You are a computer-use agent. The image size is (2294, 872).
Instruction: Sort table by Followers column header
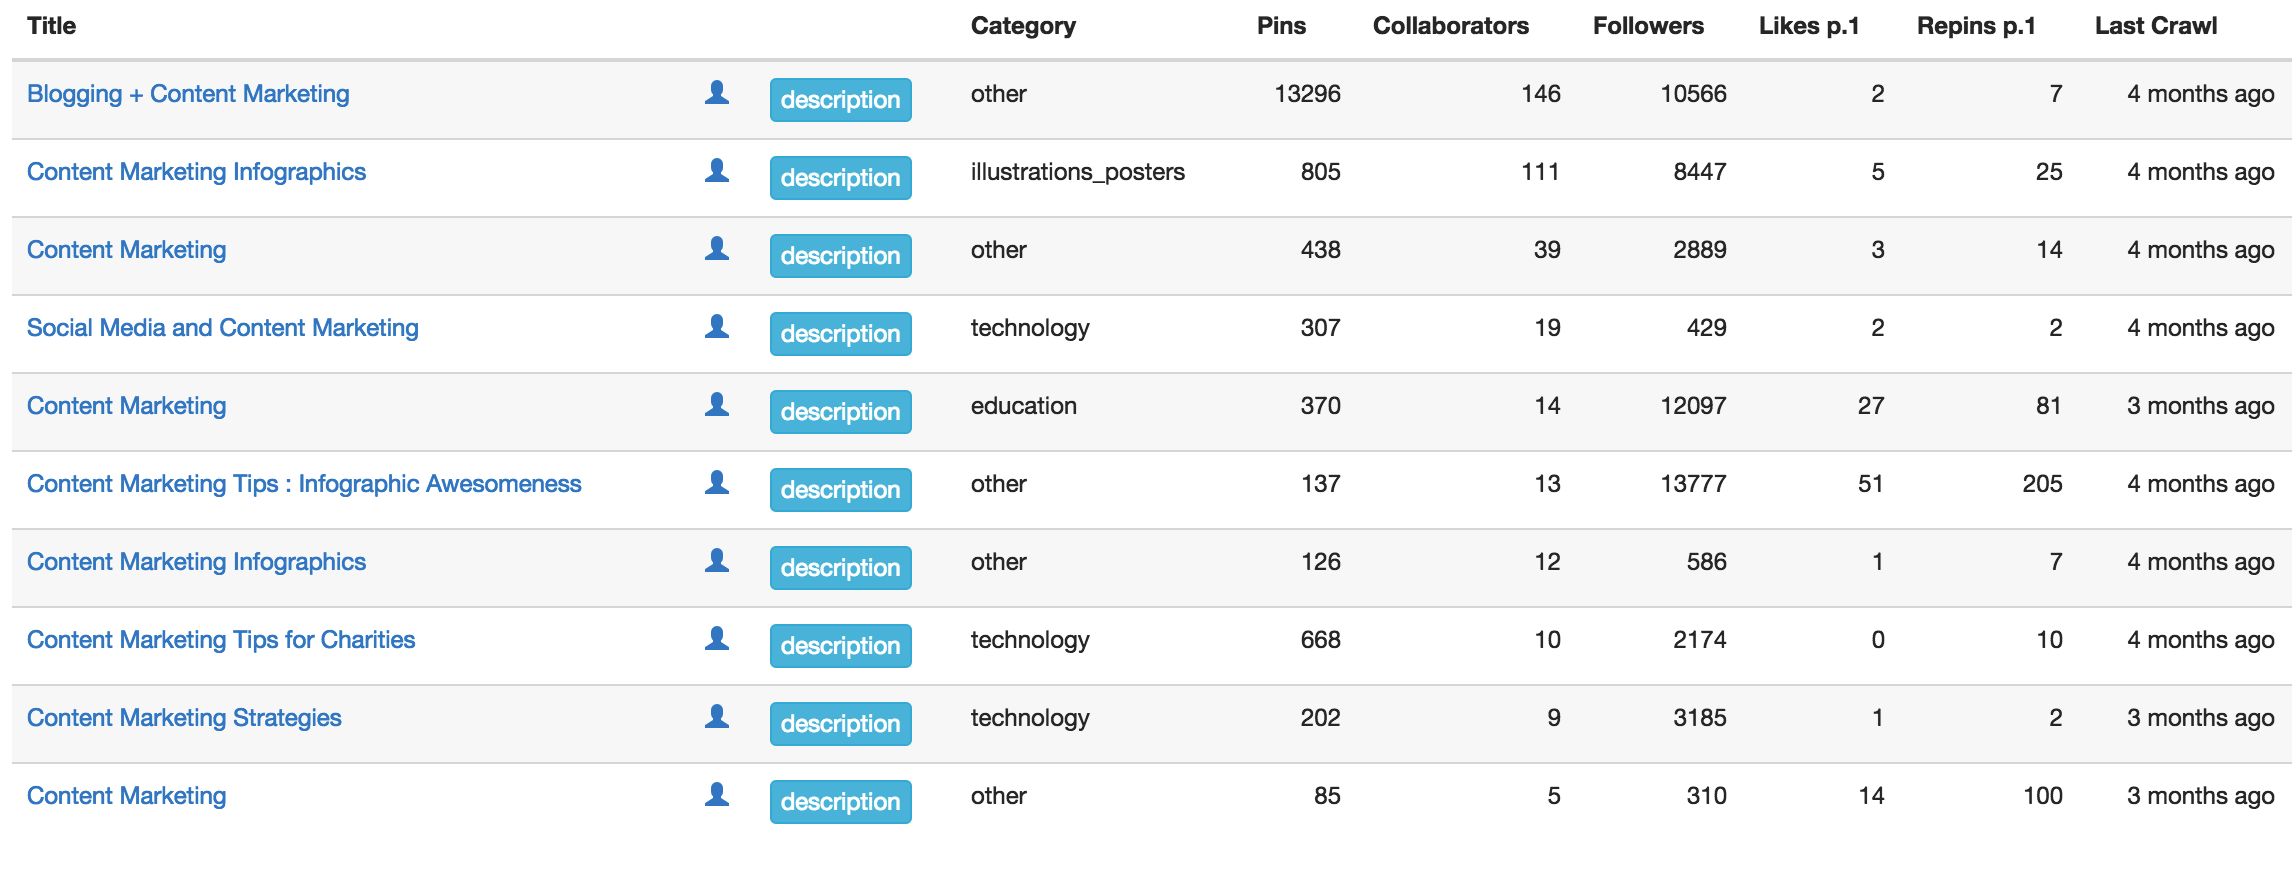1648,26
